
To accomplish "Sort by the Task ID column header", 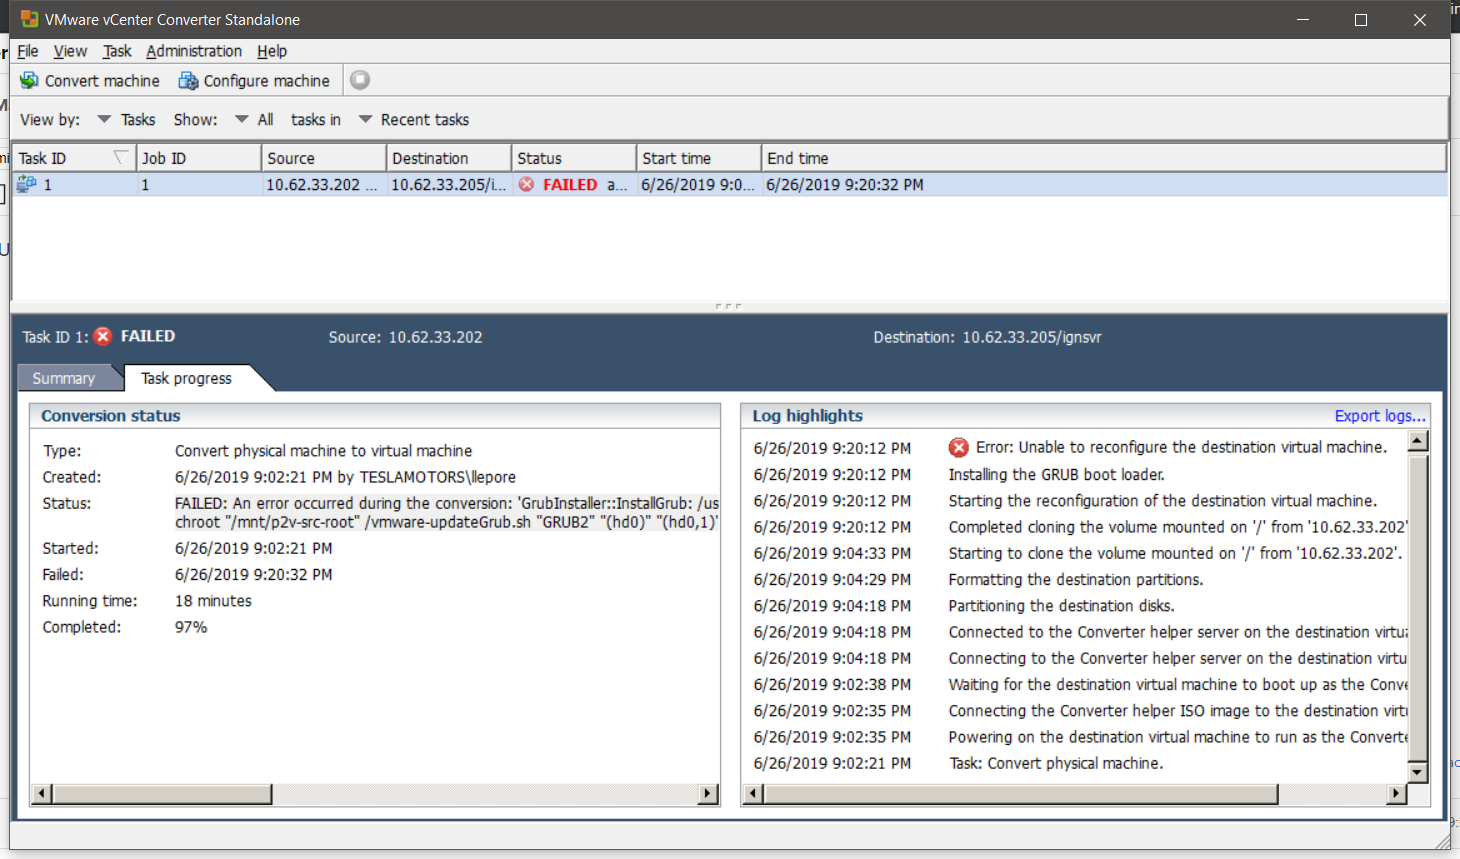I will click(x=74, y=158).
